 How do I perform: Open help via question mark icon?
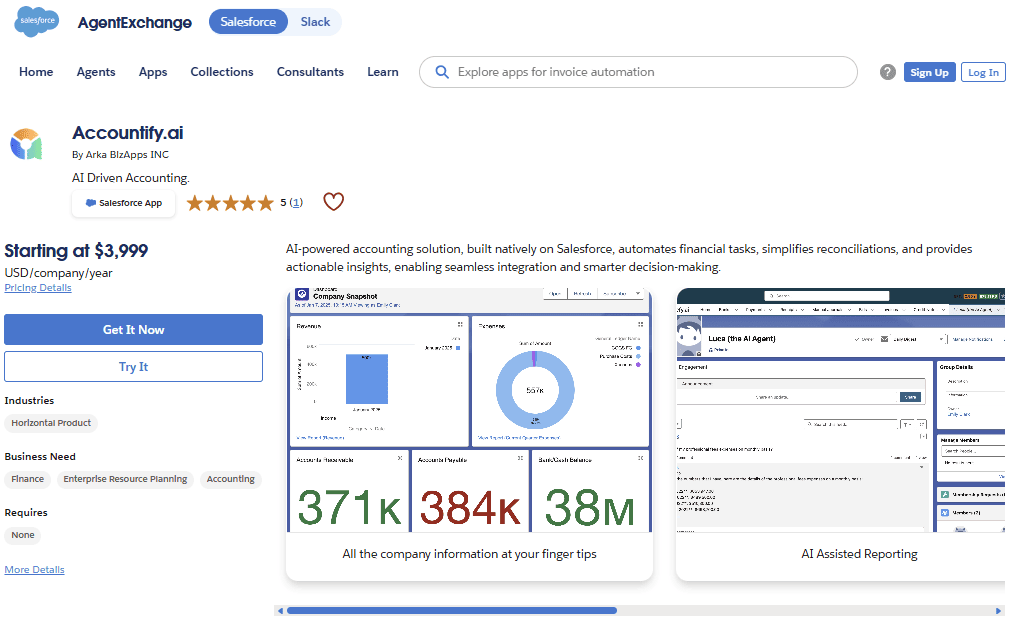(887, 72)
